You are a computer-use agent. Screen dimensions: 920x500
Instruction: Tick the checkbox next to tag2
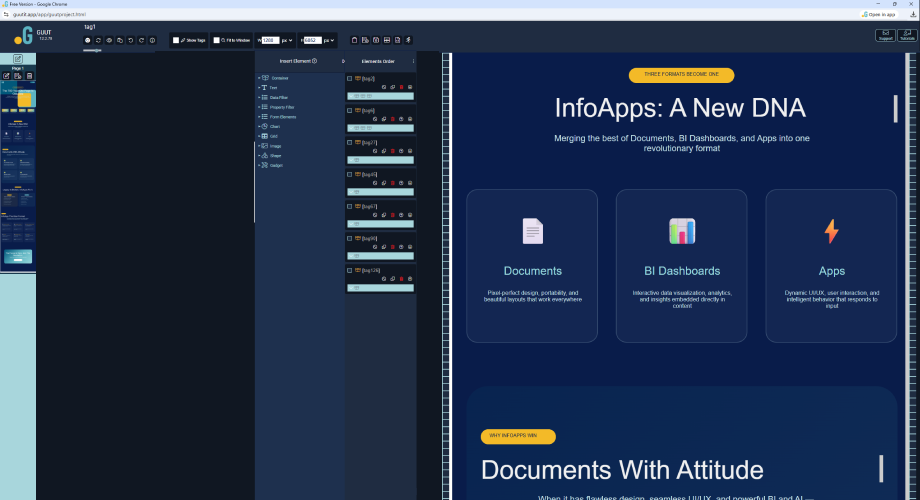pos(349,78)
